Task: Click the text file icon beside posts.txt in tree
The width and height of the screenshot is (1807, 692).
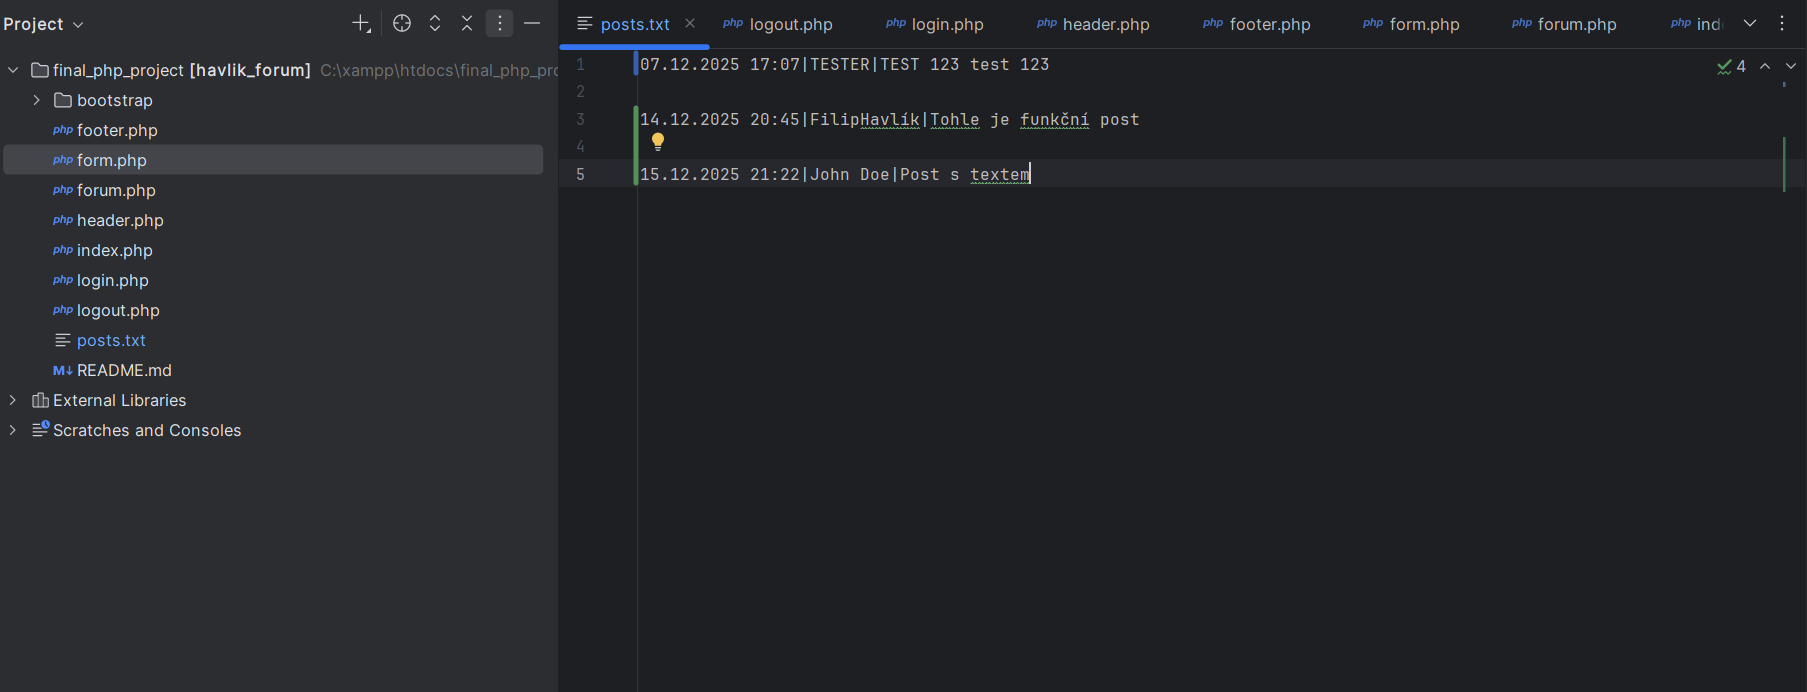Action: click(x=63, y=340)
